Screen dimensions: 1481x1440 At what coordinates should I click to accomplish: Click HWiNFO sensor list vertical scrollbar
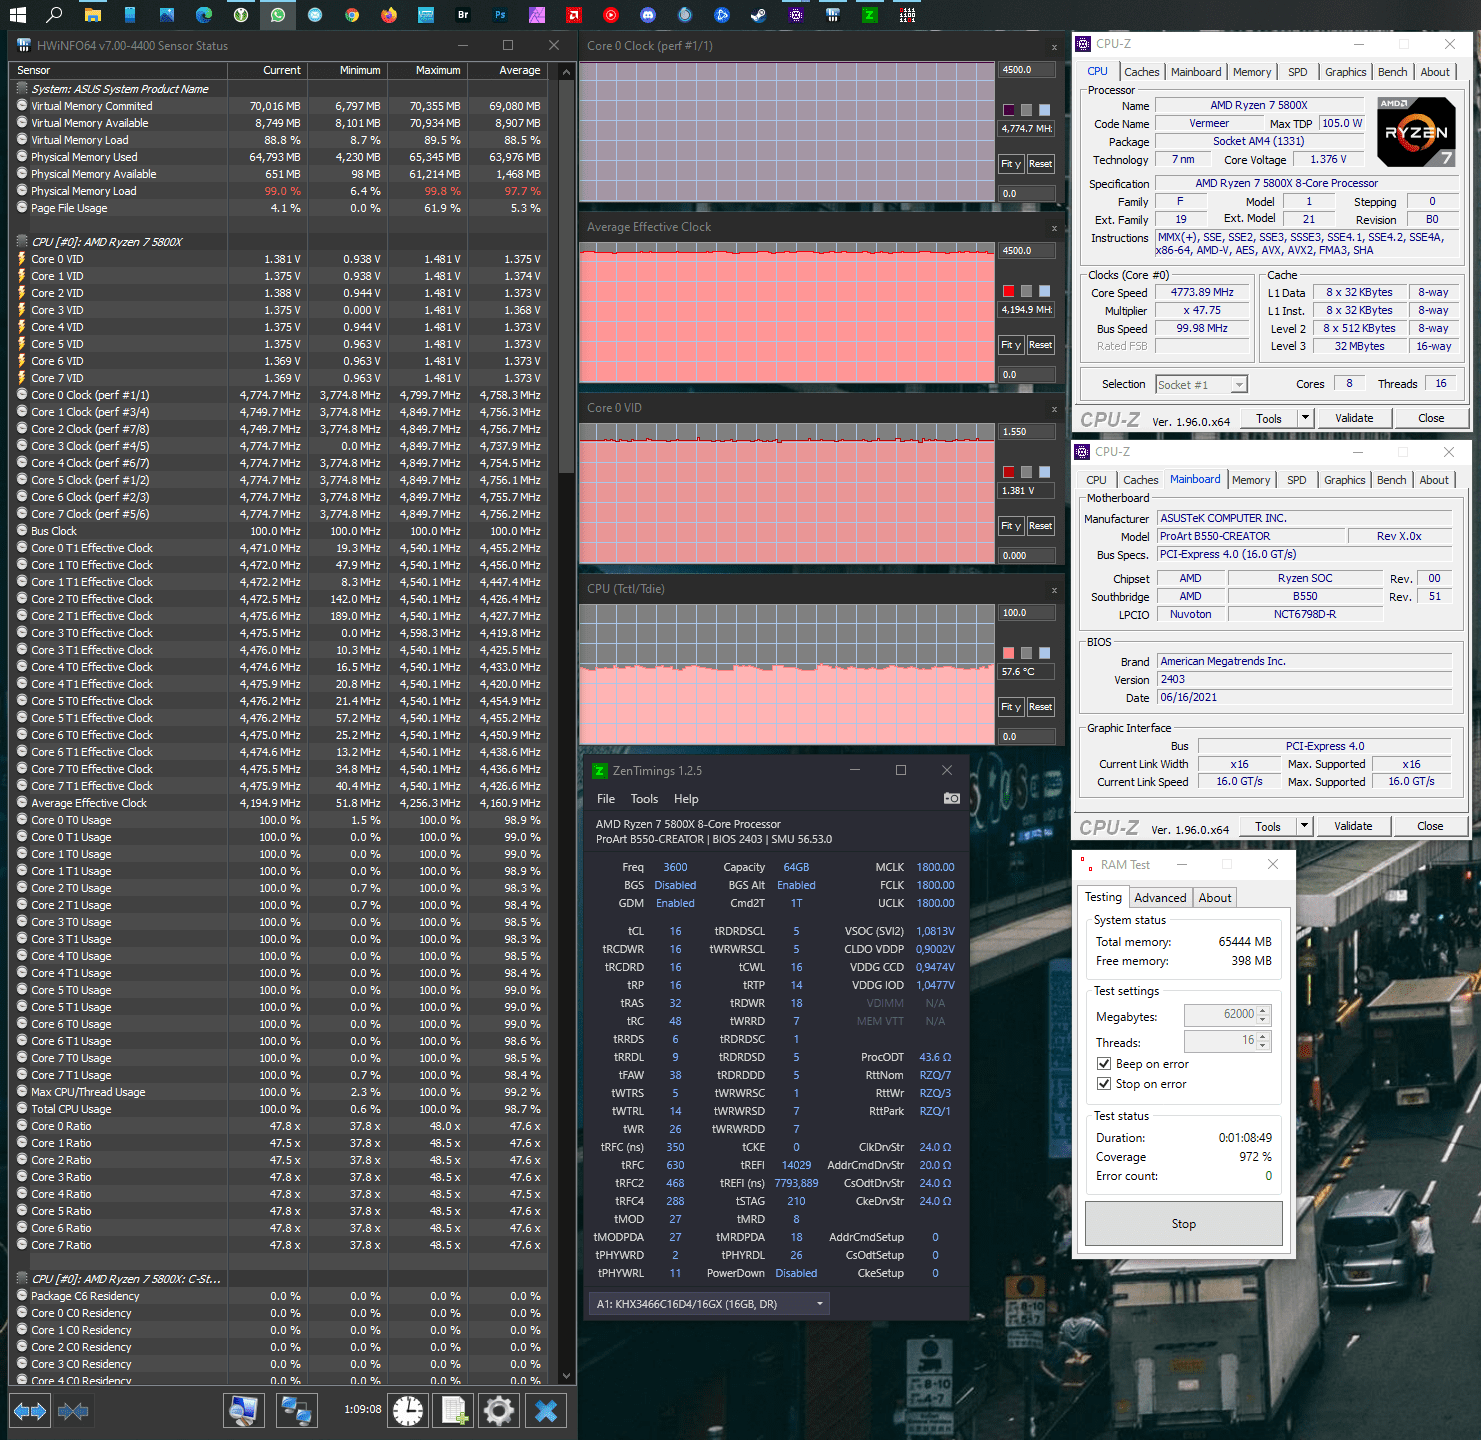tap(566, 723)
